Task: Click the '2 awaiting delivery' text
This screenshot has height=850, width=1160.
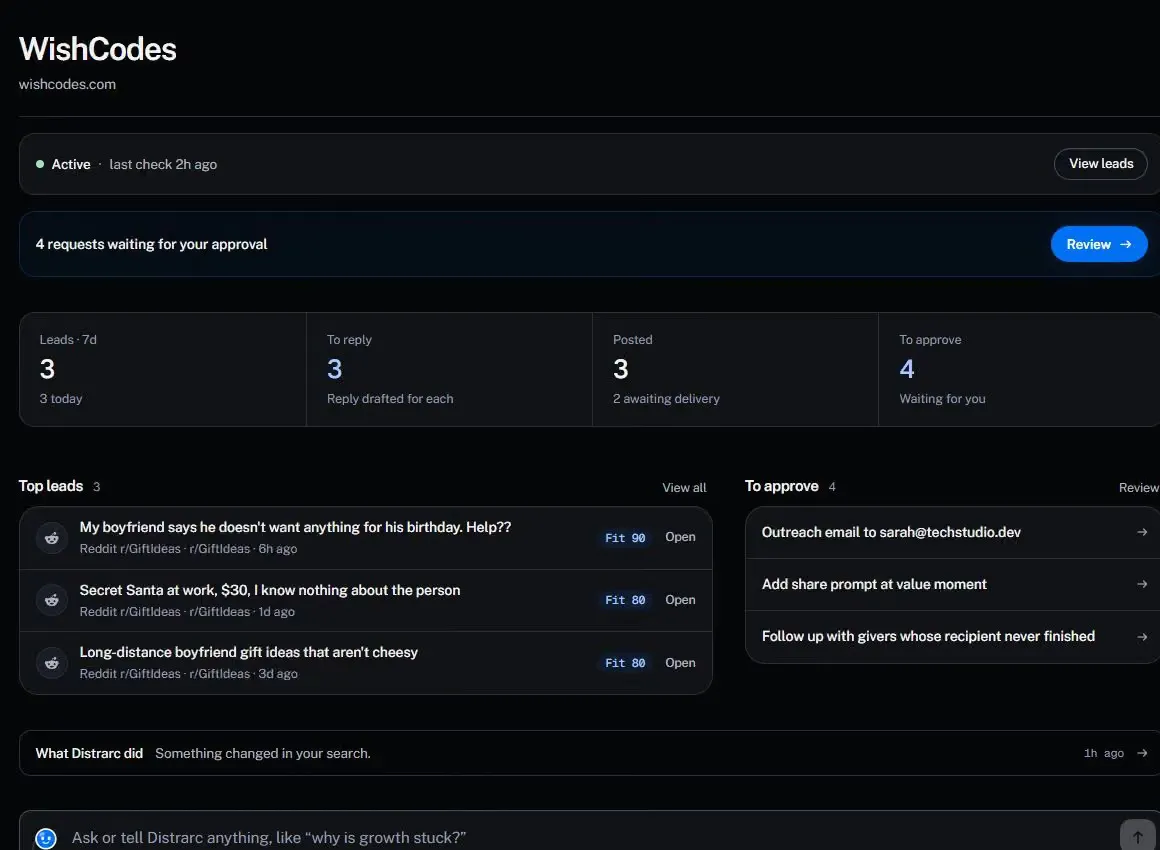Action: click(667, 399)
